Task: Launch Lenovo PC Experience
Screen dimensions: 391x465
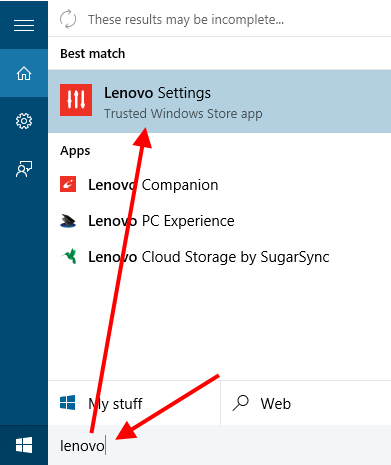Action: [x=220, y=221]
